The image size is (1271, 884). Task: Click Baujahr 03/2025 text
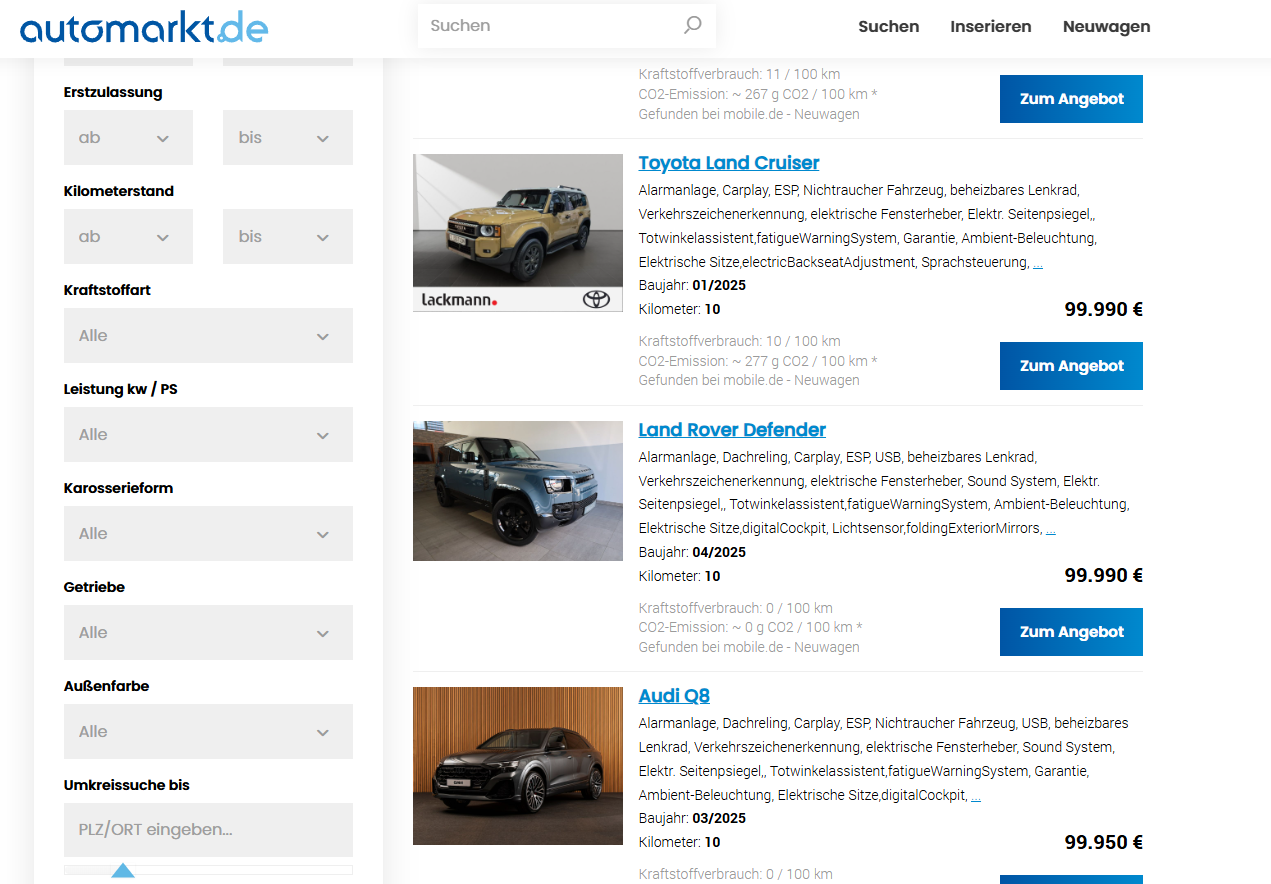coord(692,819)
